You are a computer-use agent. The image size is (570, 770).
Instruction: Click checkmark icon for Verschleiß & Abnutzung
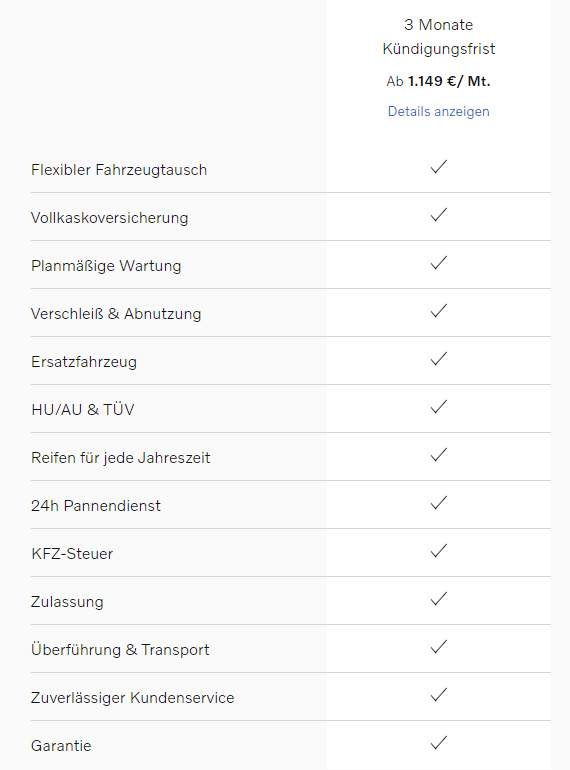(439, 311)
